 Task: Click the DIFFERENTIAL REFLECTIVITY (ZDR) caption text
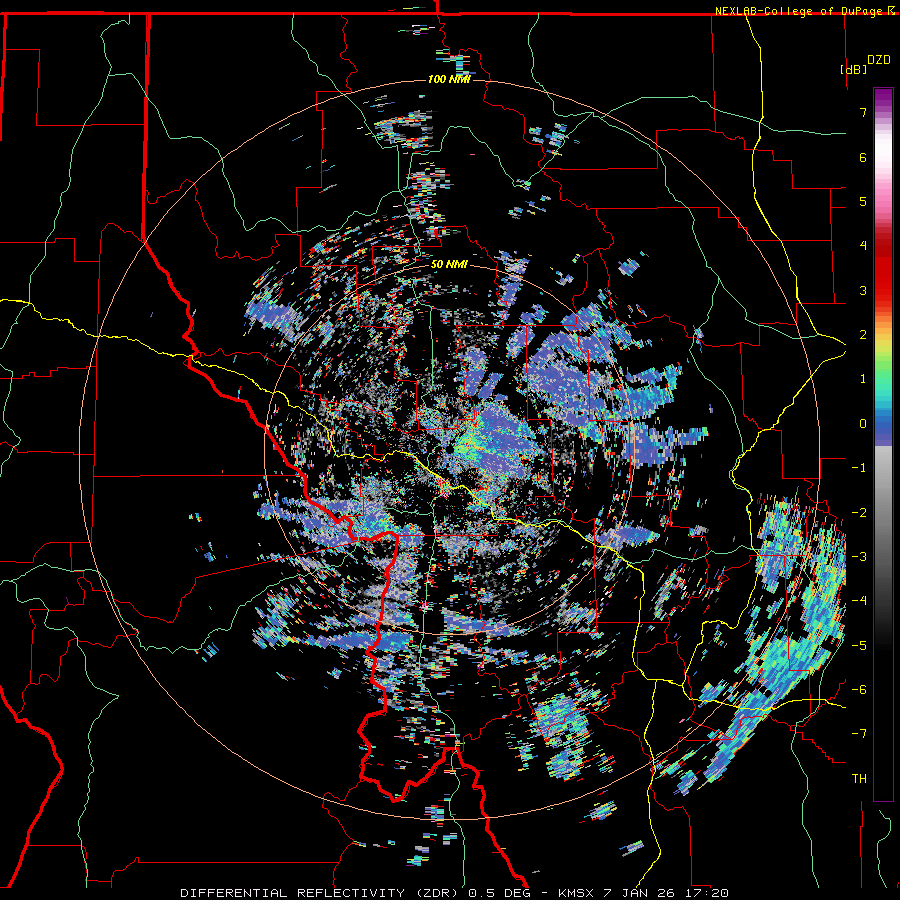tap(321, 893)
